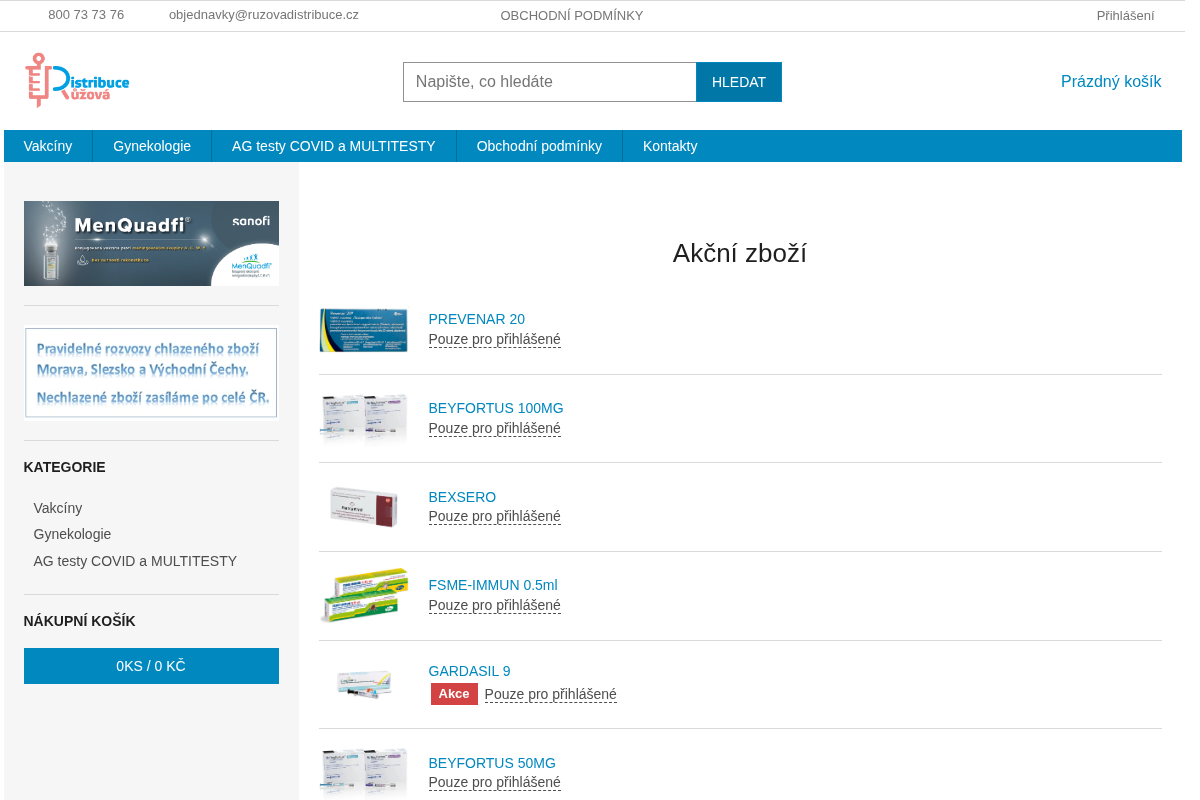Viewport: 1200px width, 800px height.
Task: Select Gynekologie in sidebar categories
Action: point(73,534)
